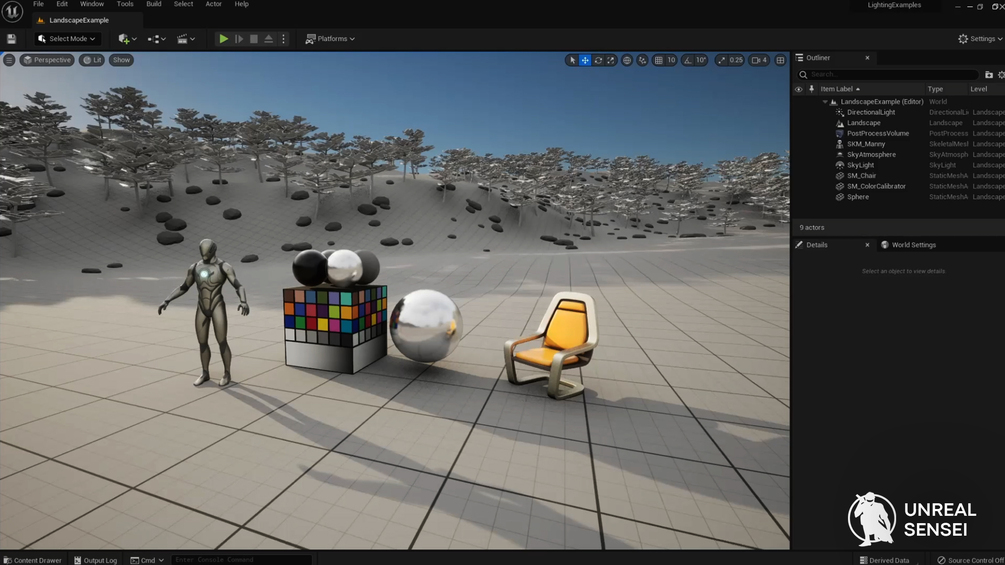Open the File menu
Viewport: 1005px width, 565px height.
(38, 4)
